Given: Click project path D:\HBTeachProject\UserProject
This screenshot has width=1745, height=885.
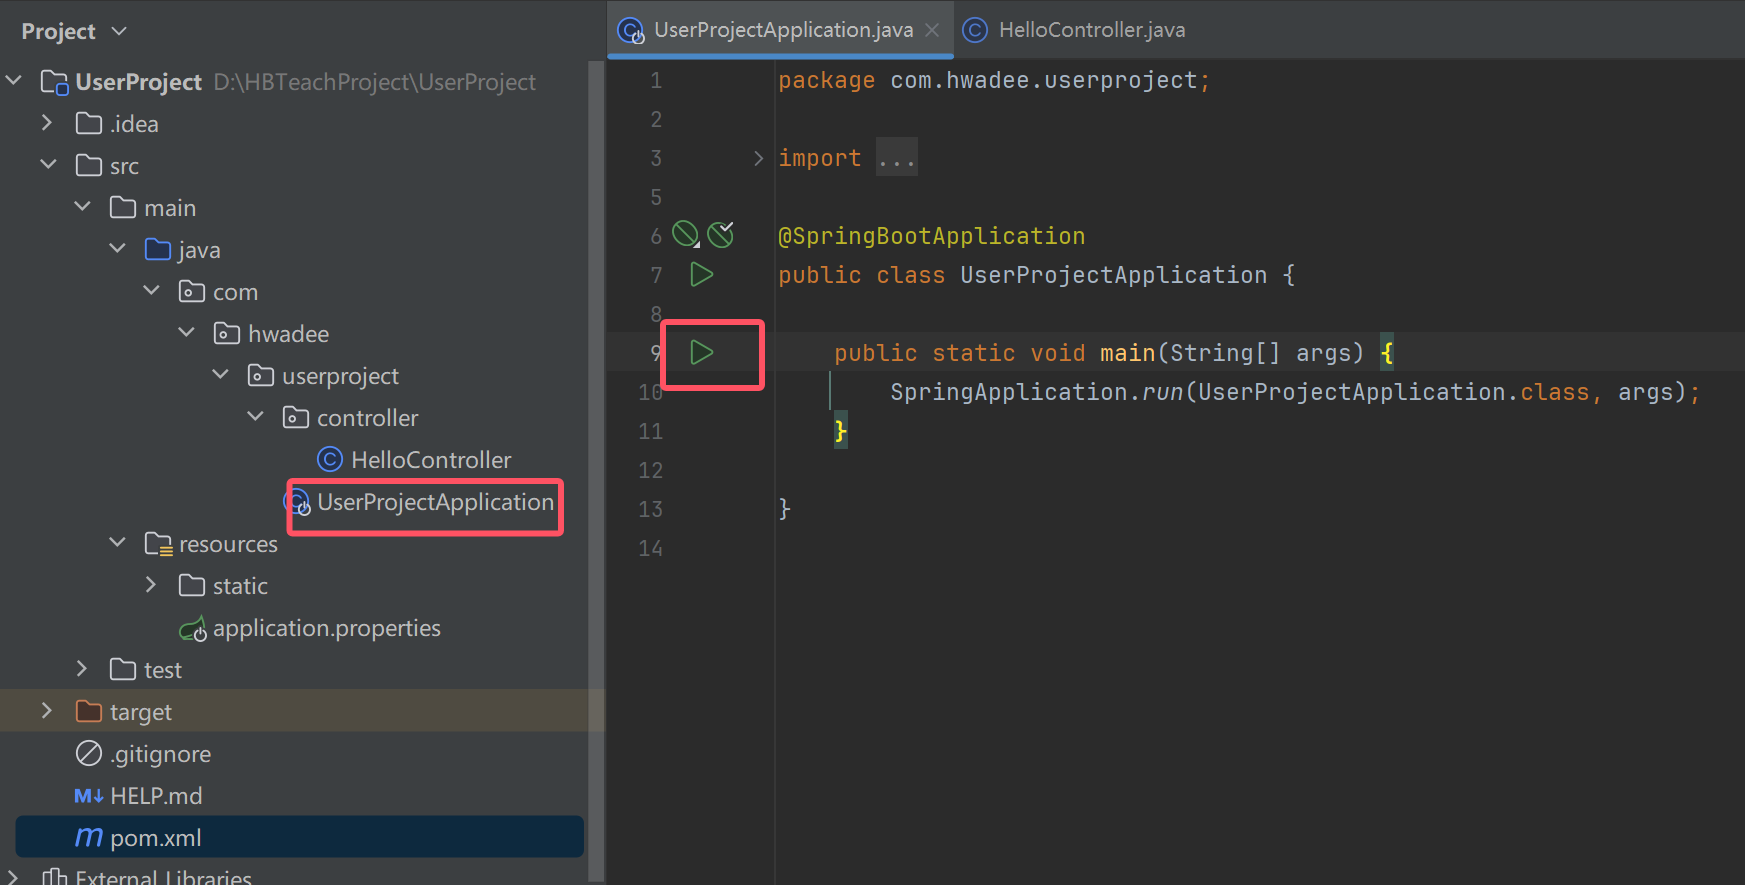Looking at the screenshot, I should (x=374, y=82).
